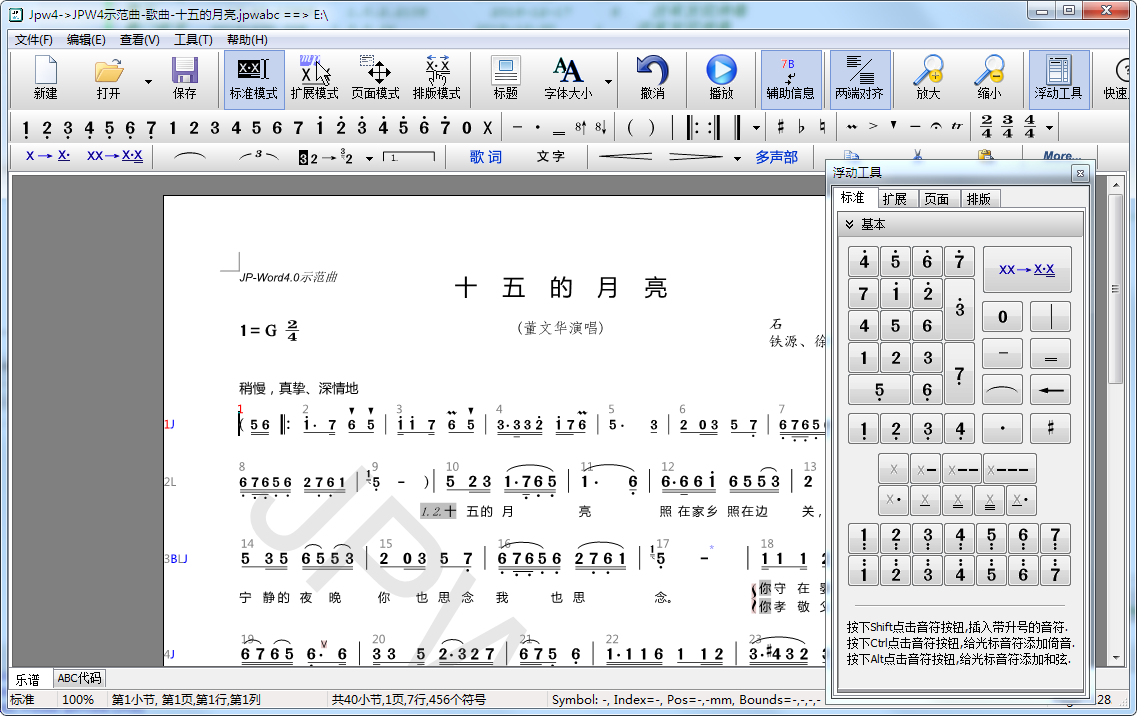
Task: Open the 工具(T) menu
Action: pos(193,40)
